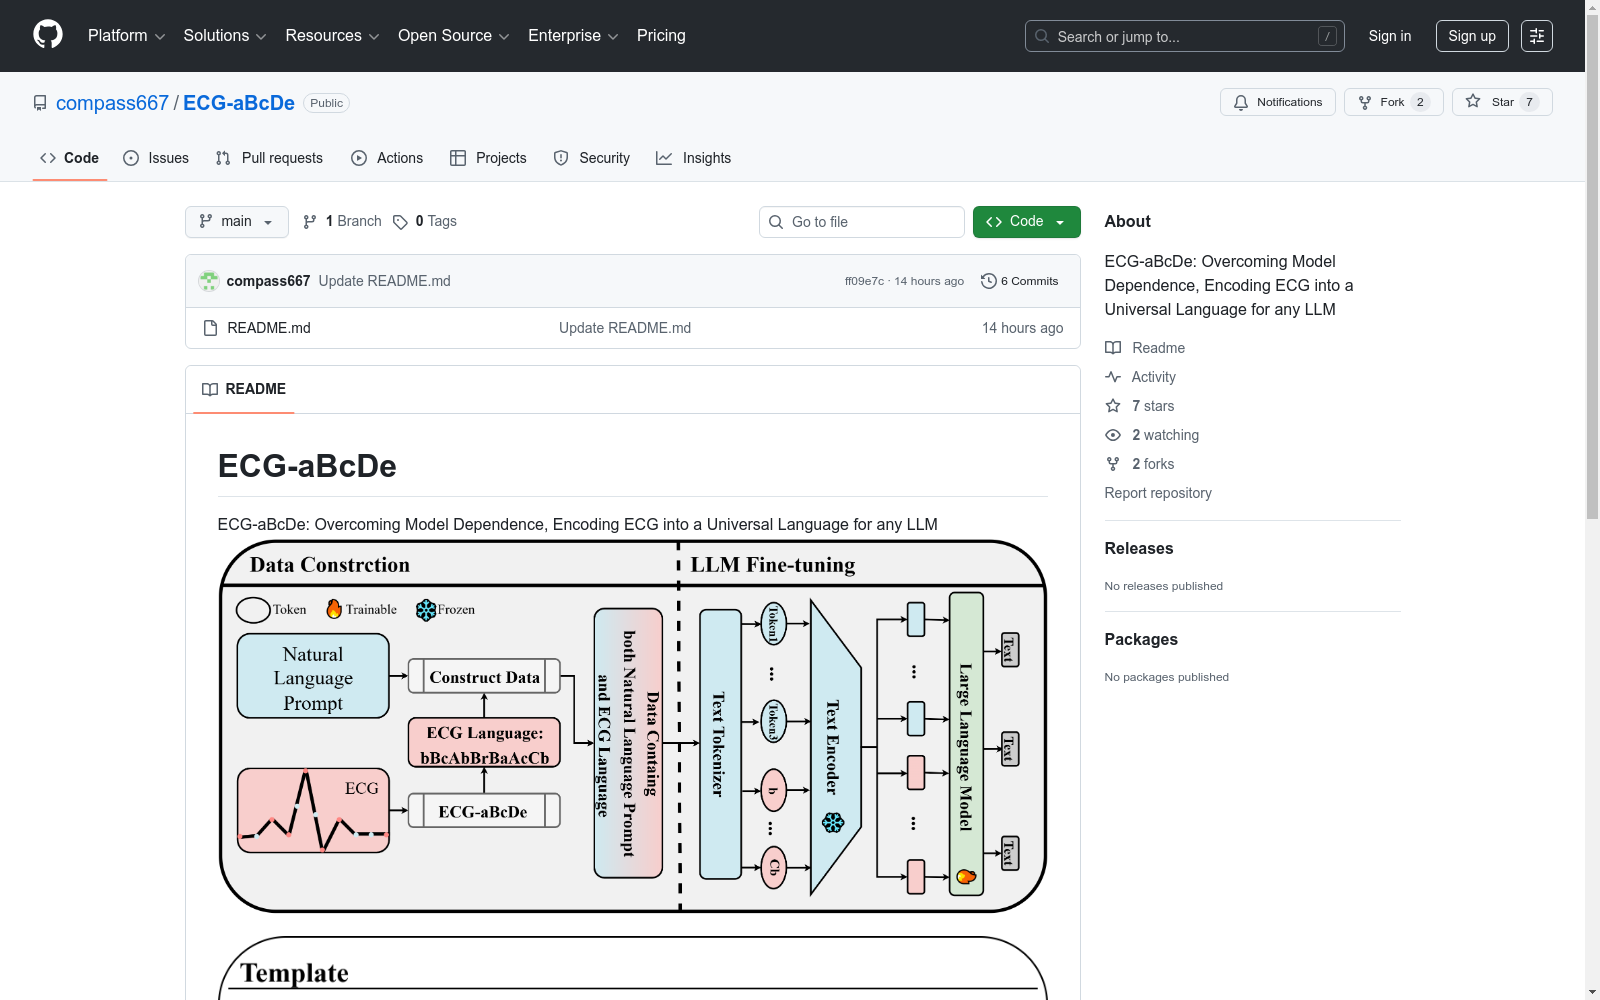Switch to the Issues tab

(156, 158)
